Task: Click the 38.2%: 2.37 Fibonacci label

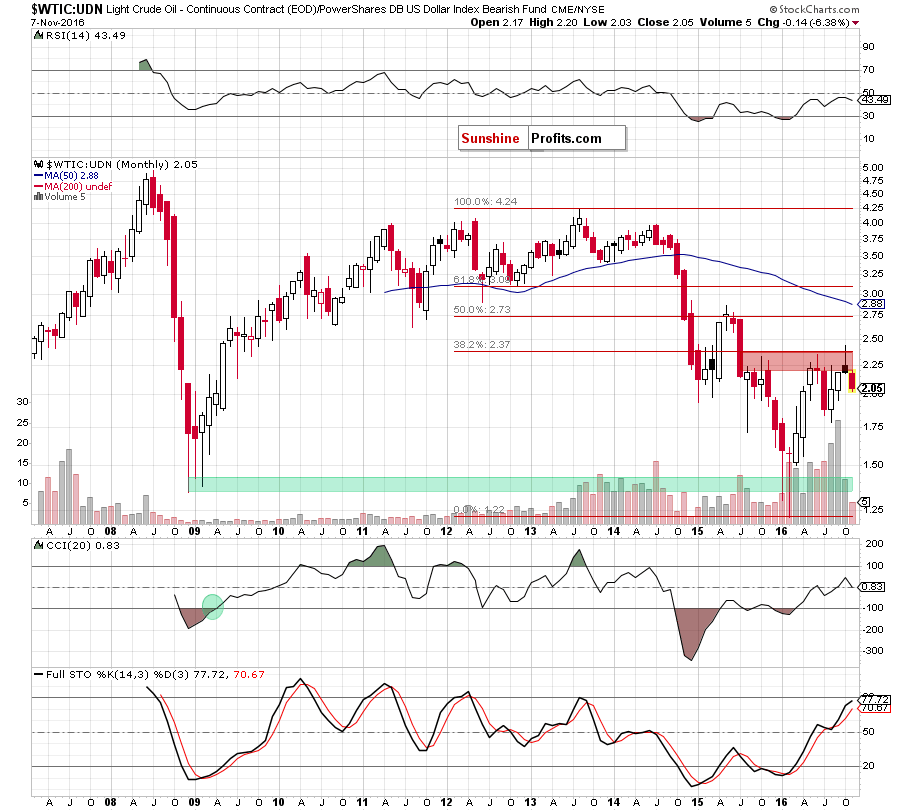Action: point(482,344)
